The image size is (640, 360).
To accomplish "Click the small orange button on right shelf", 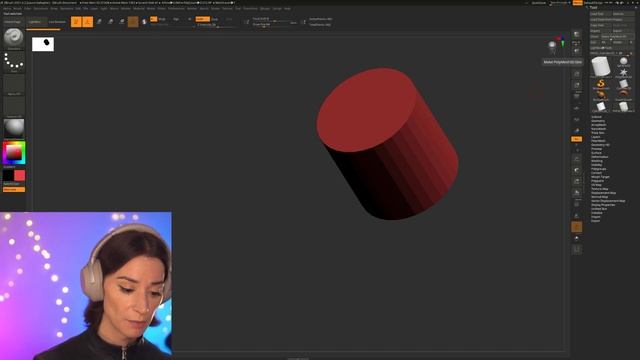I will [x=576, y=139].
